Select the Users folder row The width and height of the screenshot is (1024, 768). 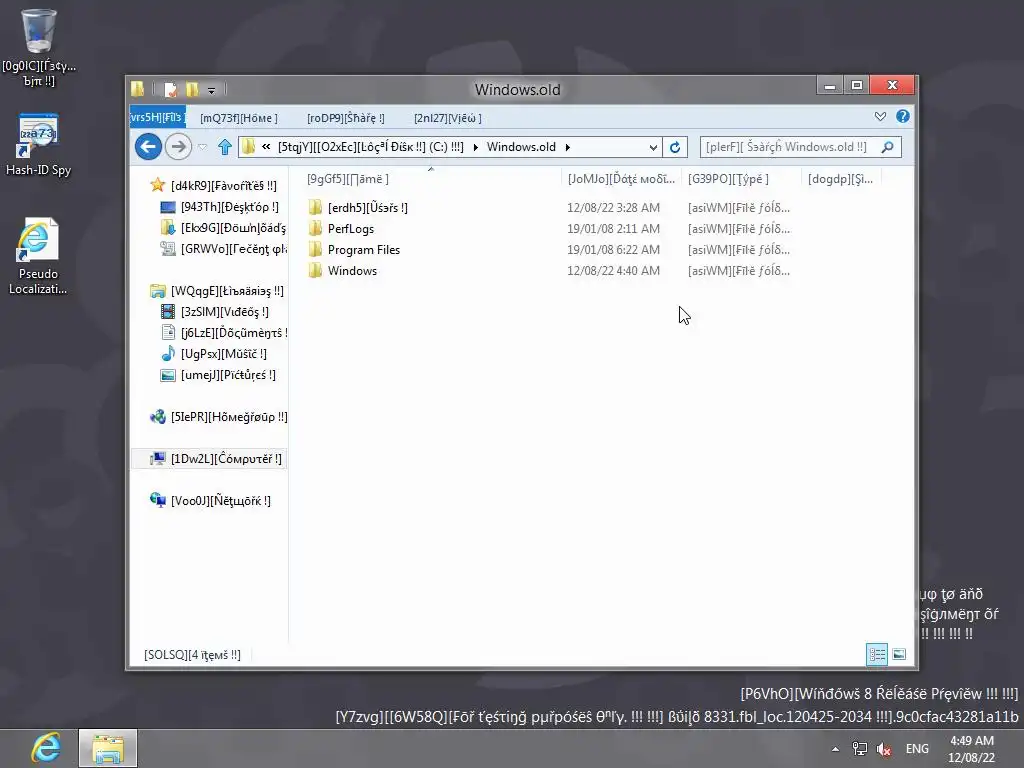[x=549, y=208]
